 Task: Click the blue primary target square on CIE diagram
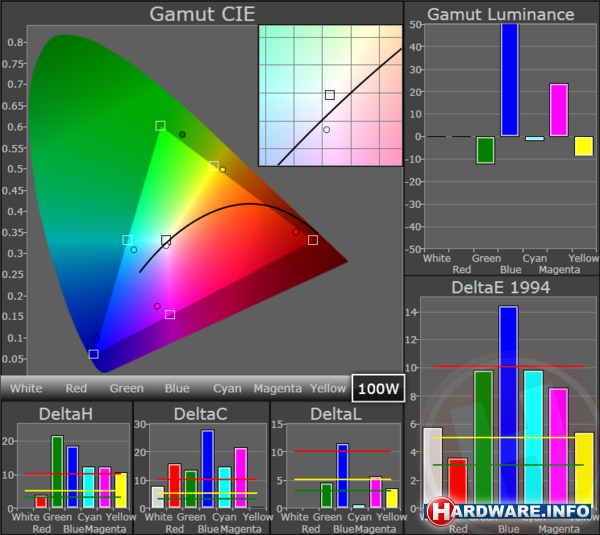[94, 354]
